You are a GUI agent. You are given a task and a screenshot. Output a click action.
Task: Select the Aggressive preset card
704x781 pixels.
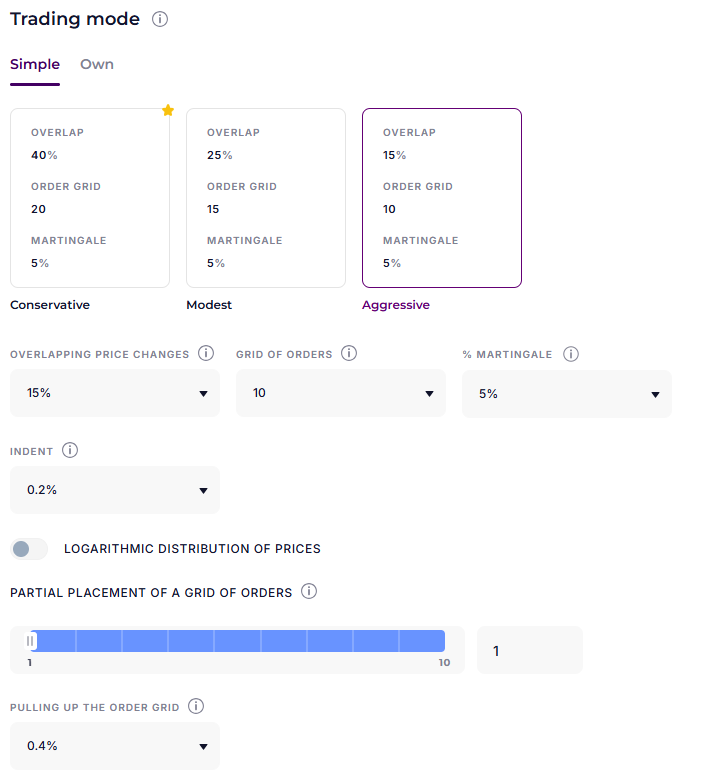click(x=442, y=198)
